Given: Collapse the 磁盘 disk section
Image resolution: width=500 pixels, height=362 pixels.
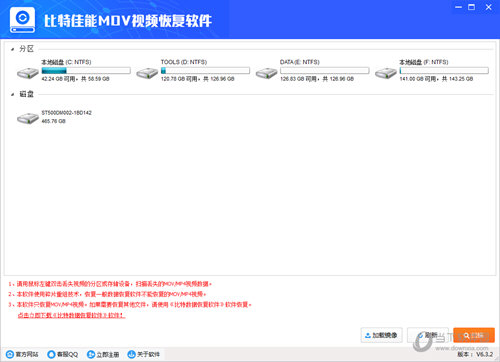Looking at the screenshot, I should coord(12,95).
